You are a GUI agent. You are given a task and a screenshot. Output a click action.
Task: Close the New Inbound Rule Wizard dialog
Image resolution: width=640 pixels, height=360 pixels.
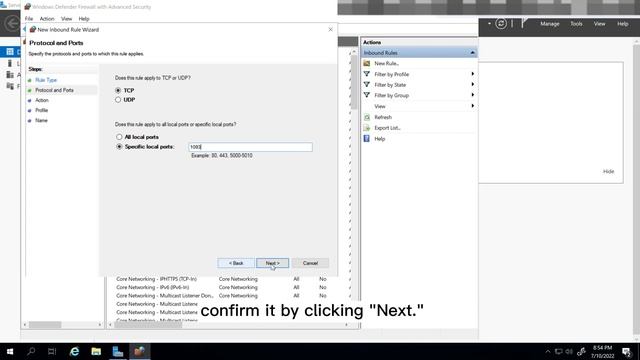coord(330,29)
